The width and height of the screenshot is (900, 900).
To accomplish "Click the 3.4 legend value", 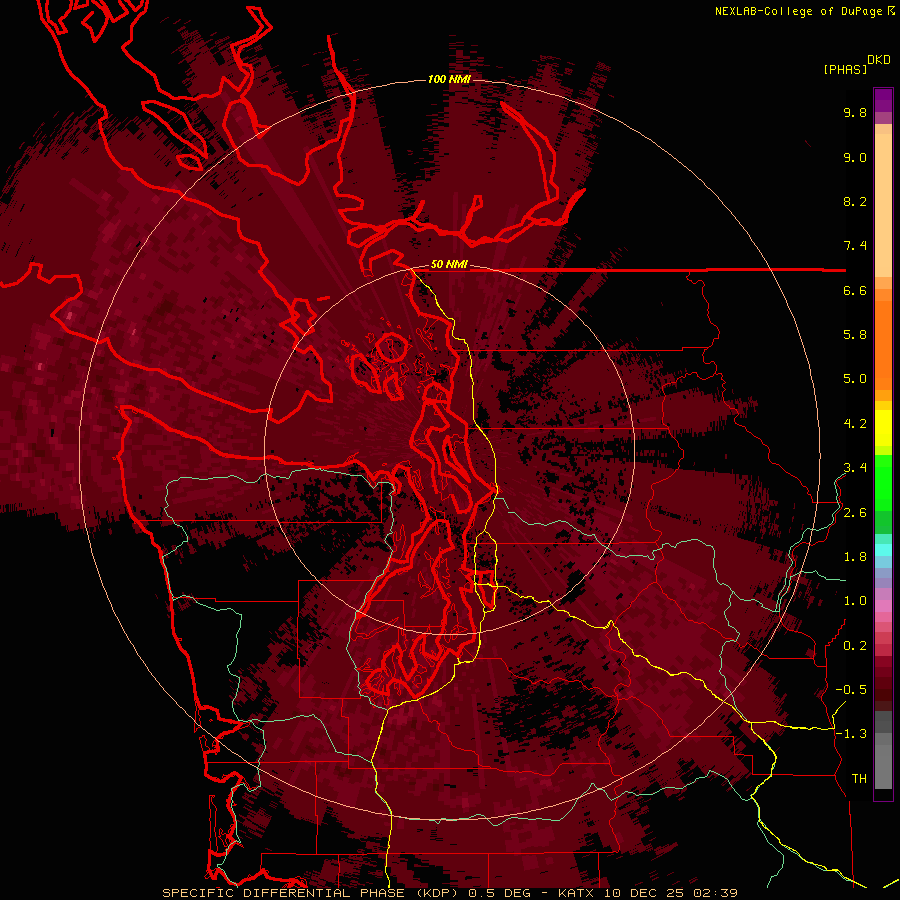I will click(855, 468).
